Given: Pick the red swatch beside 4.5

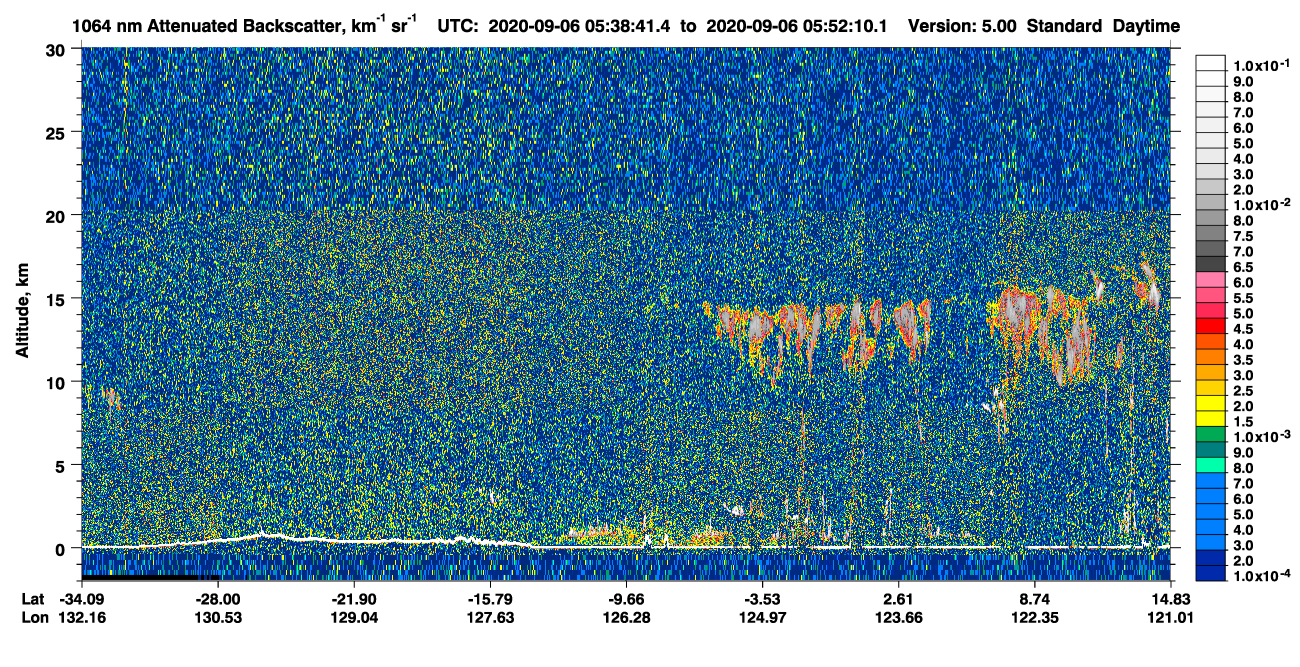Looking at the screenshot, I should click(1210, 326).
